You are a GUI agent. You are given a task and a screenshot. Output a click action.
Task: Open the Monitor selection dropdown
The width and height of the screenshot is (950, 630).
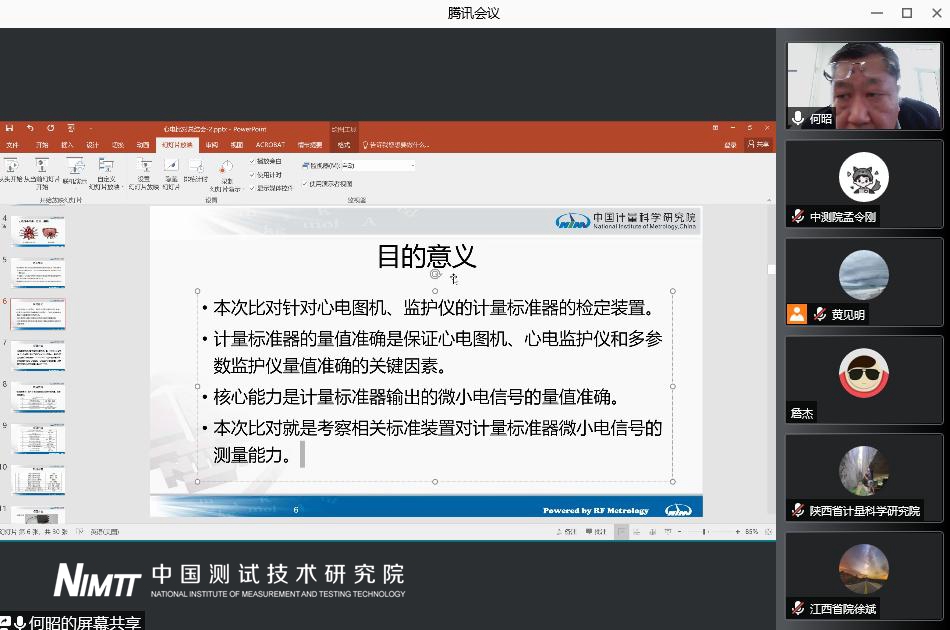412,165
